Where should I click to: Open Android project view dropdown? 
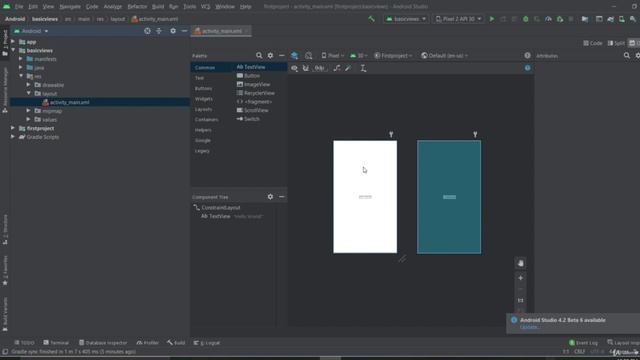tap(31, 31)
